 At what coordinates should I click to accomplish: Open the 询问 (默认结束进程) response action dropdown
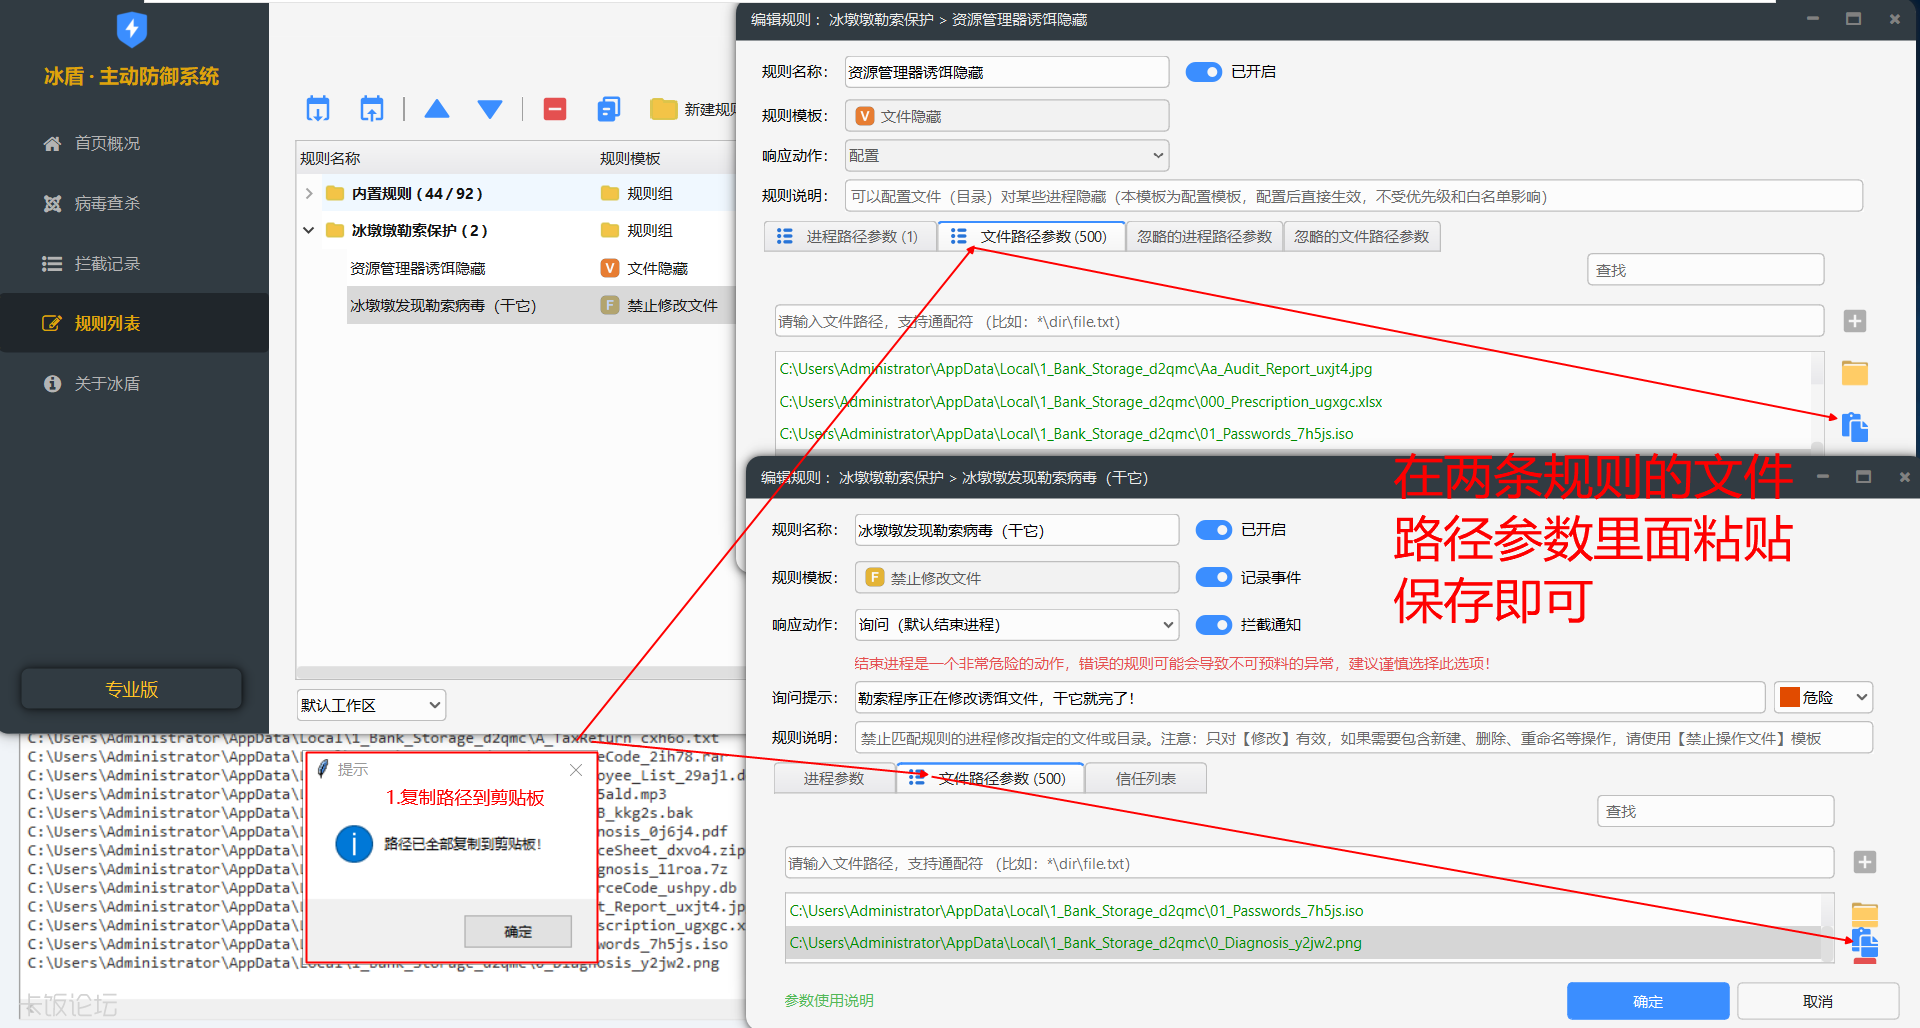pyautogui.click(x=1016, y=625)
